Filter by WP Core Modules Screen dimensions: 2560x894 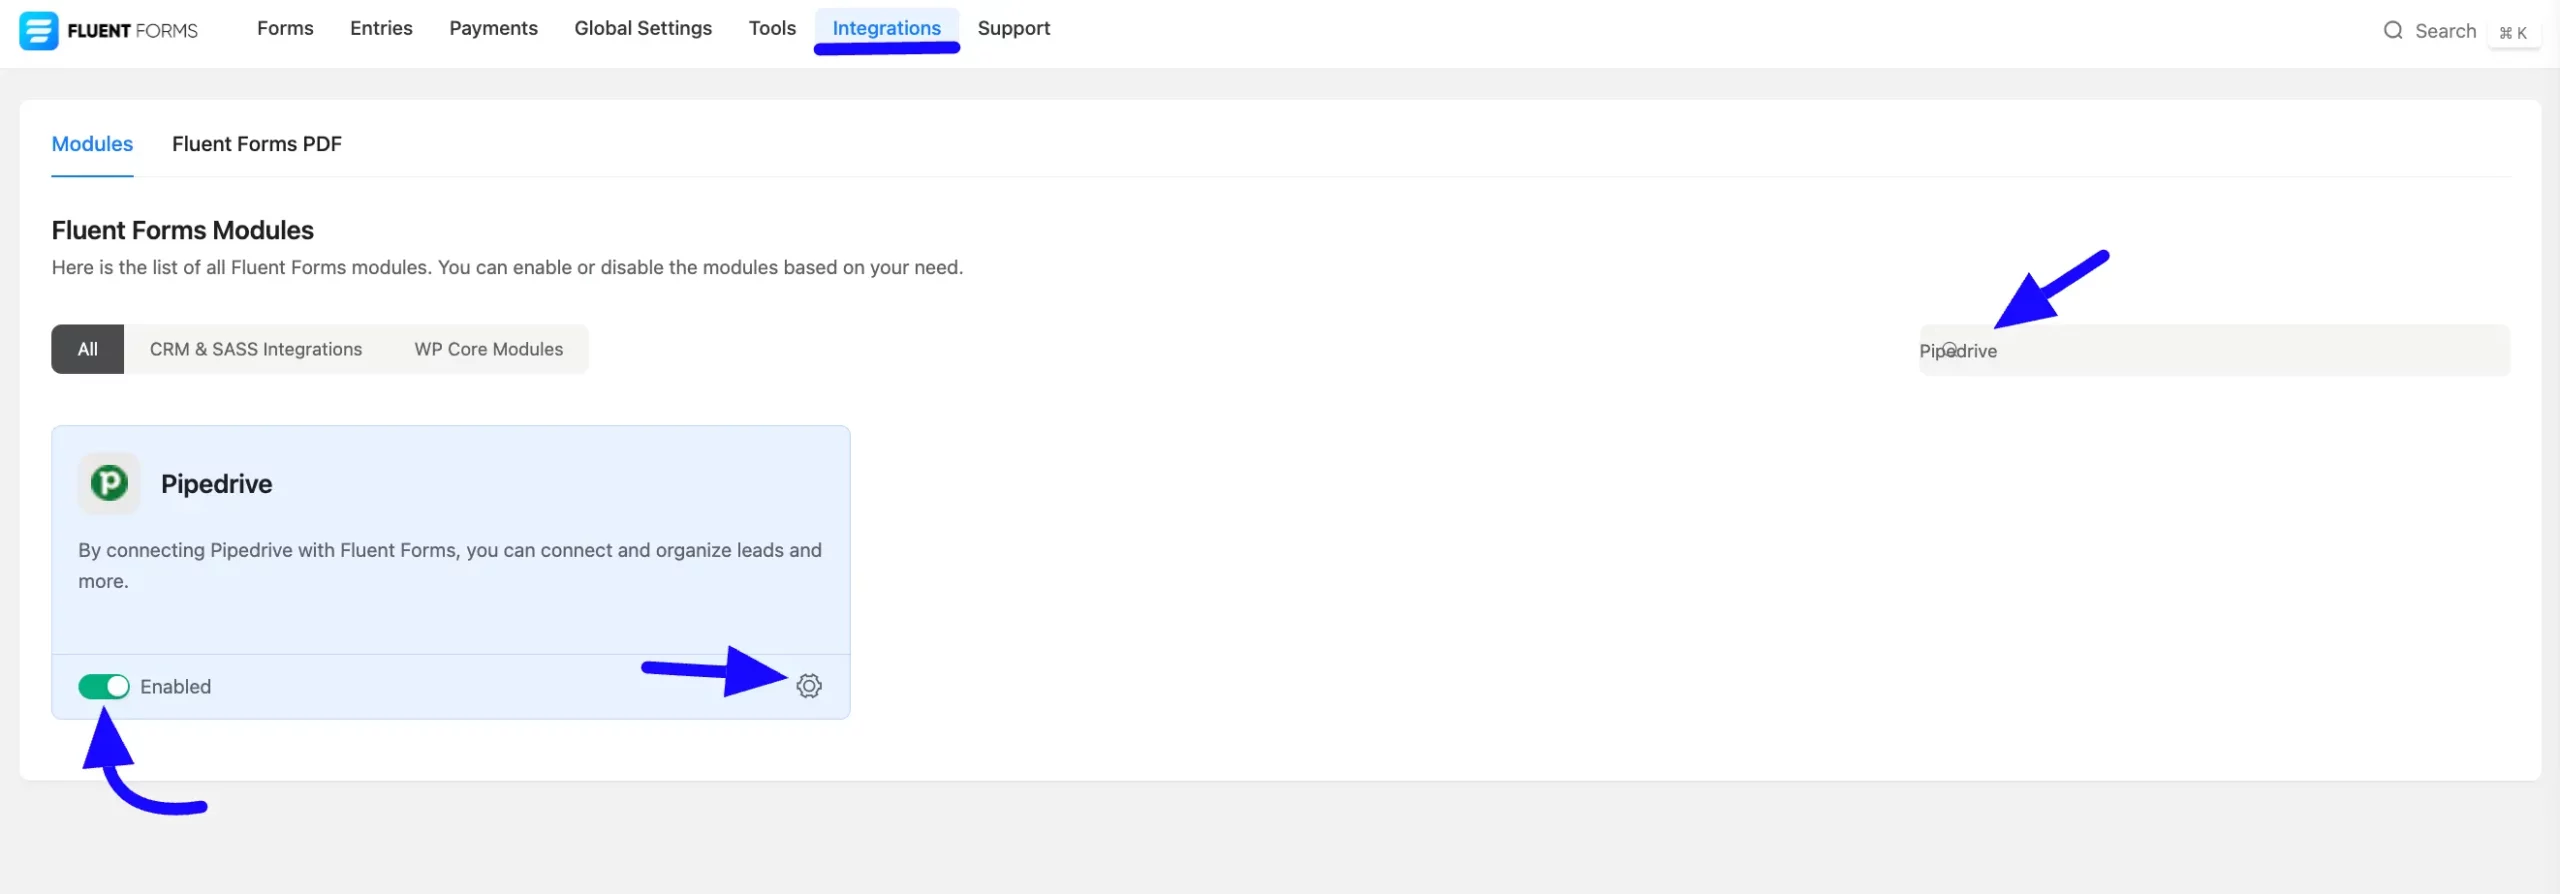tap(489, 349)
